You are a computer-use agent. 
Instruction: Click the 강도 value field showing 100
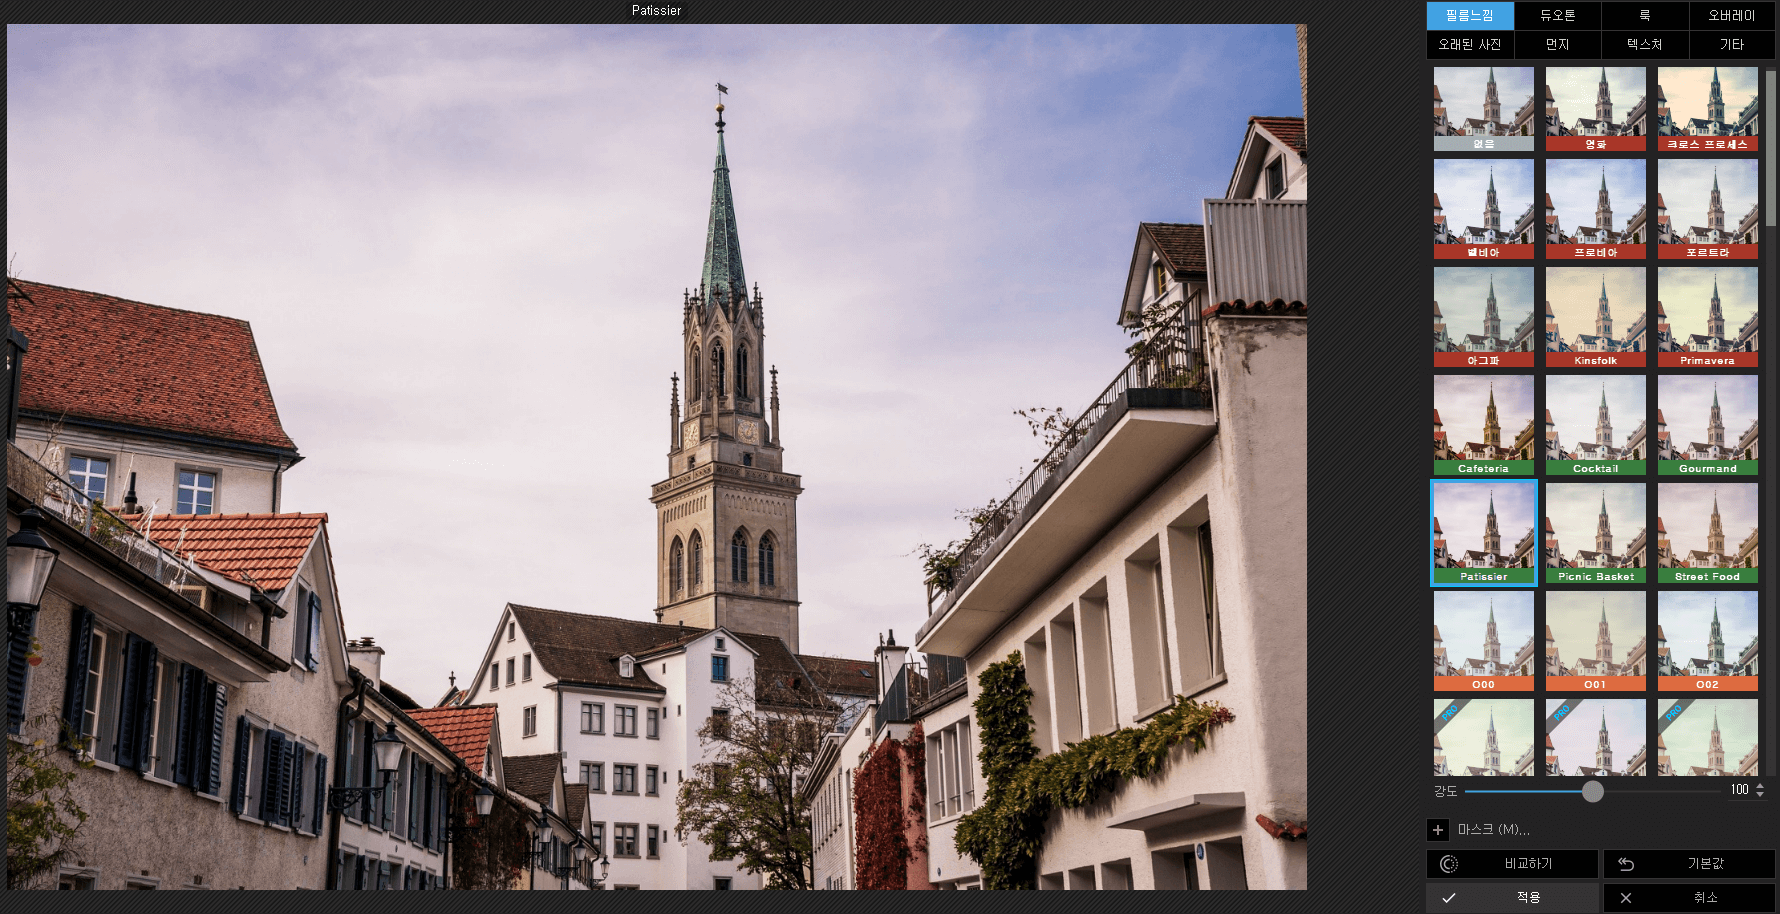point(1740,790)
